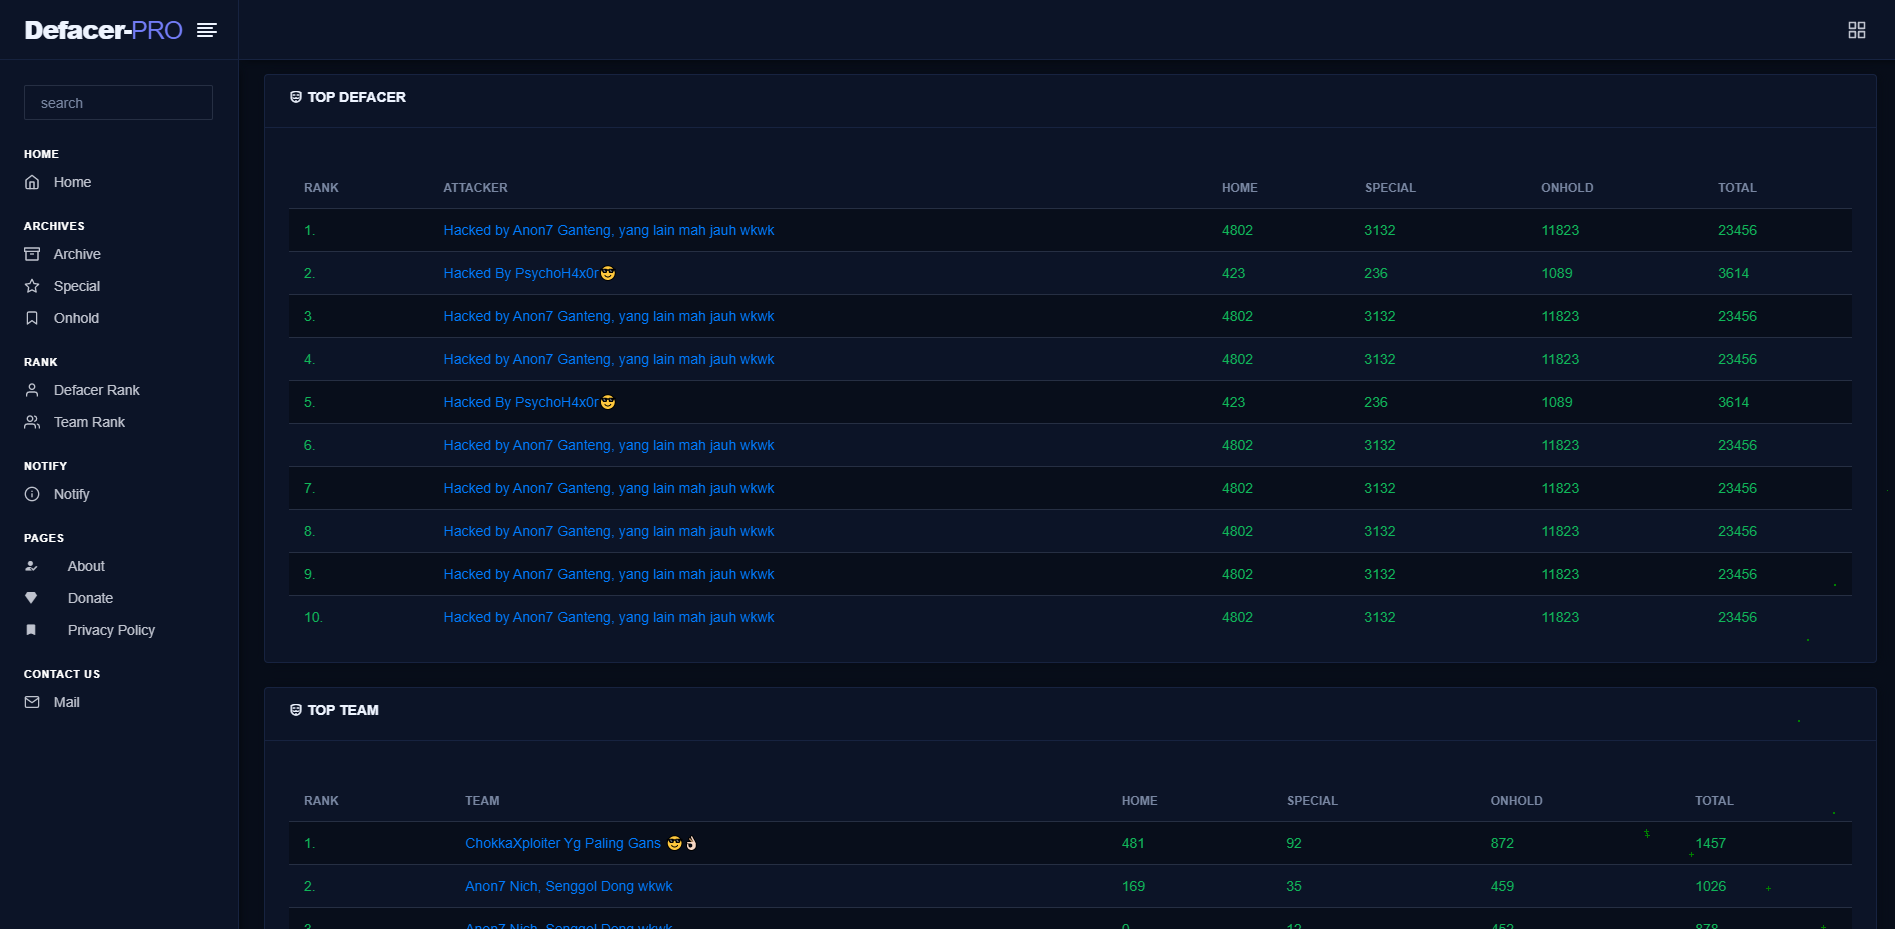Click the 'ChokkaXploiter Yg Paling Gans' team link

[563, 843]
